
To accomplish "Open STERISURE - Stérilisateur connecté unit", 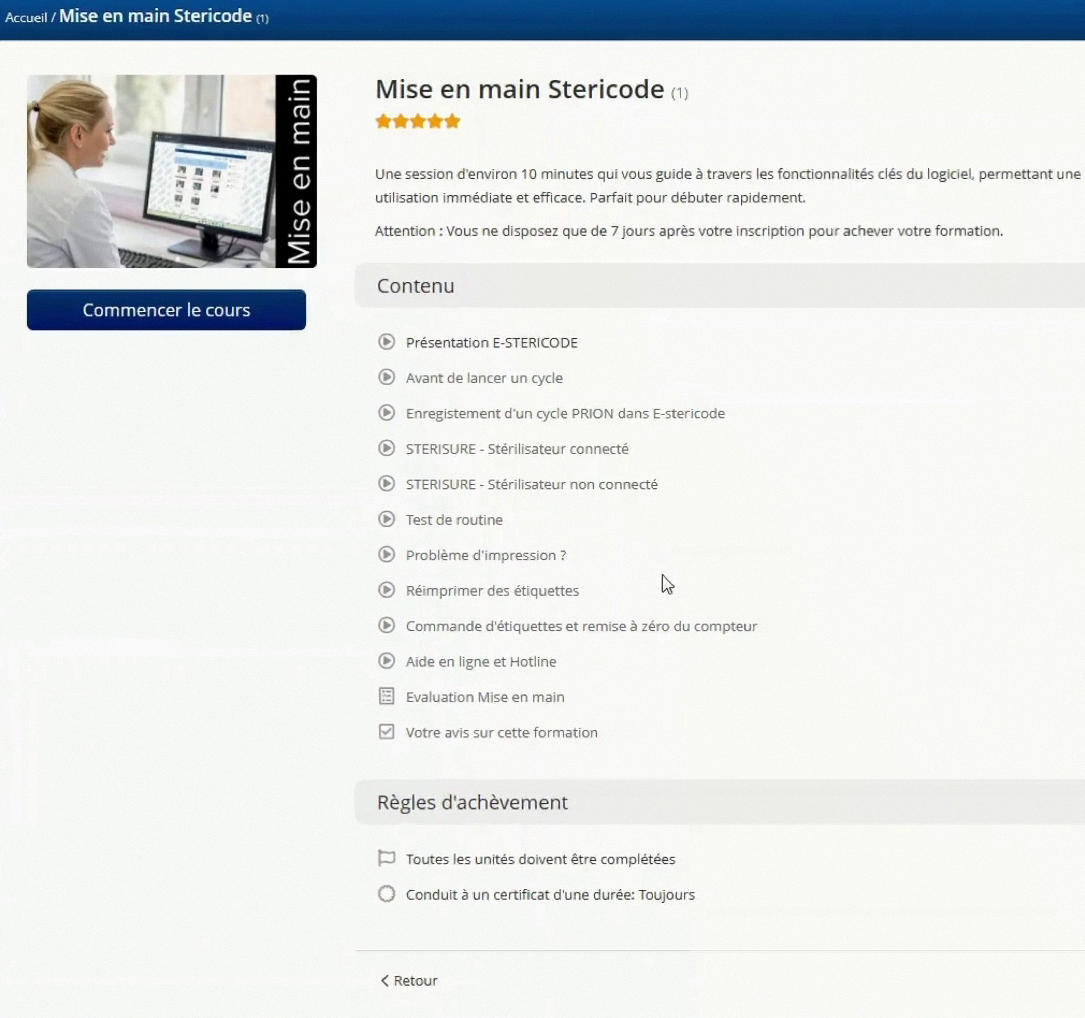I will pyautogui.click(x=517, y=448).
